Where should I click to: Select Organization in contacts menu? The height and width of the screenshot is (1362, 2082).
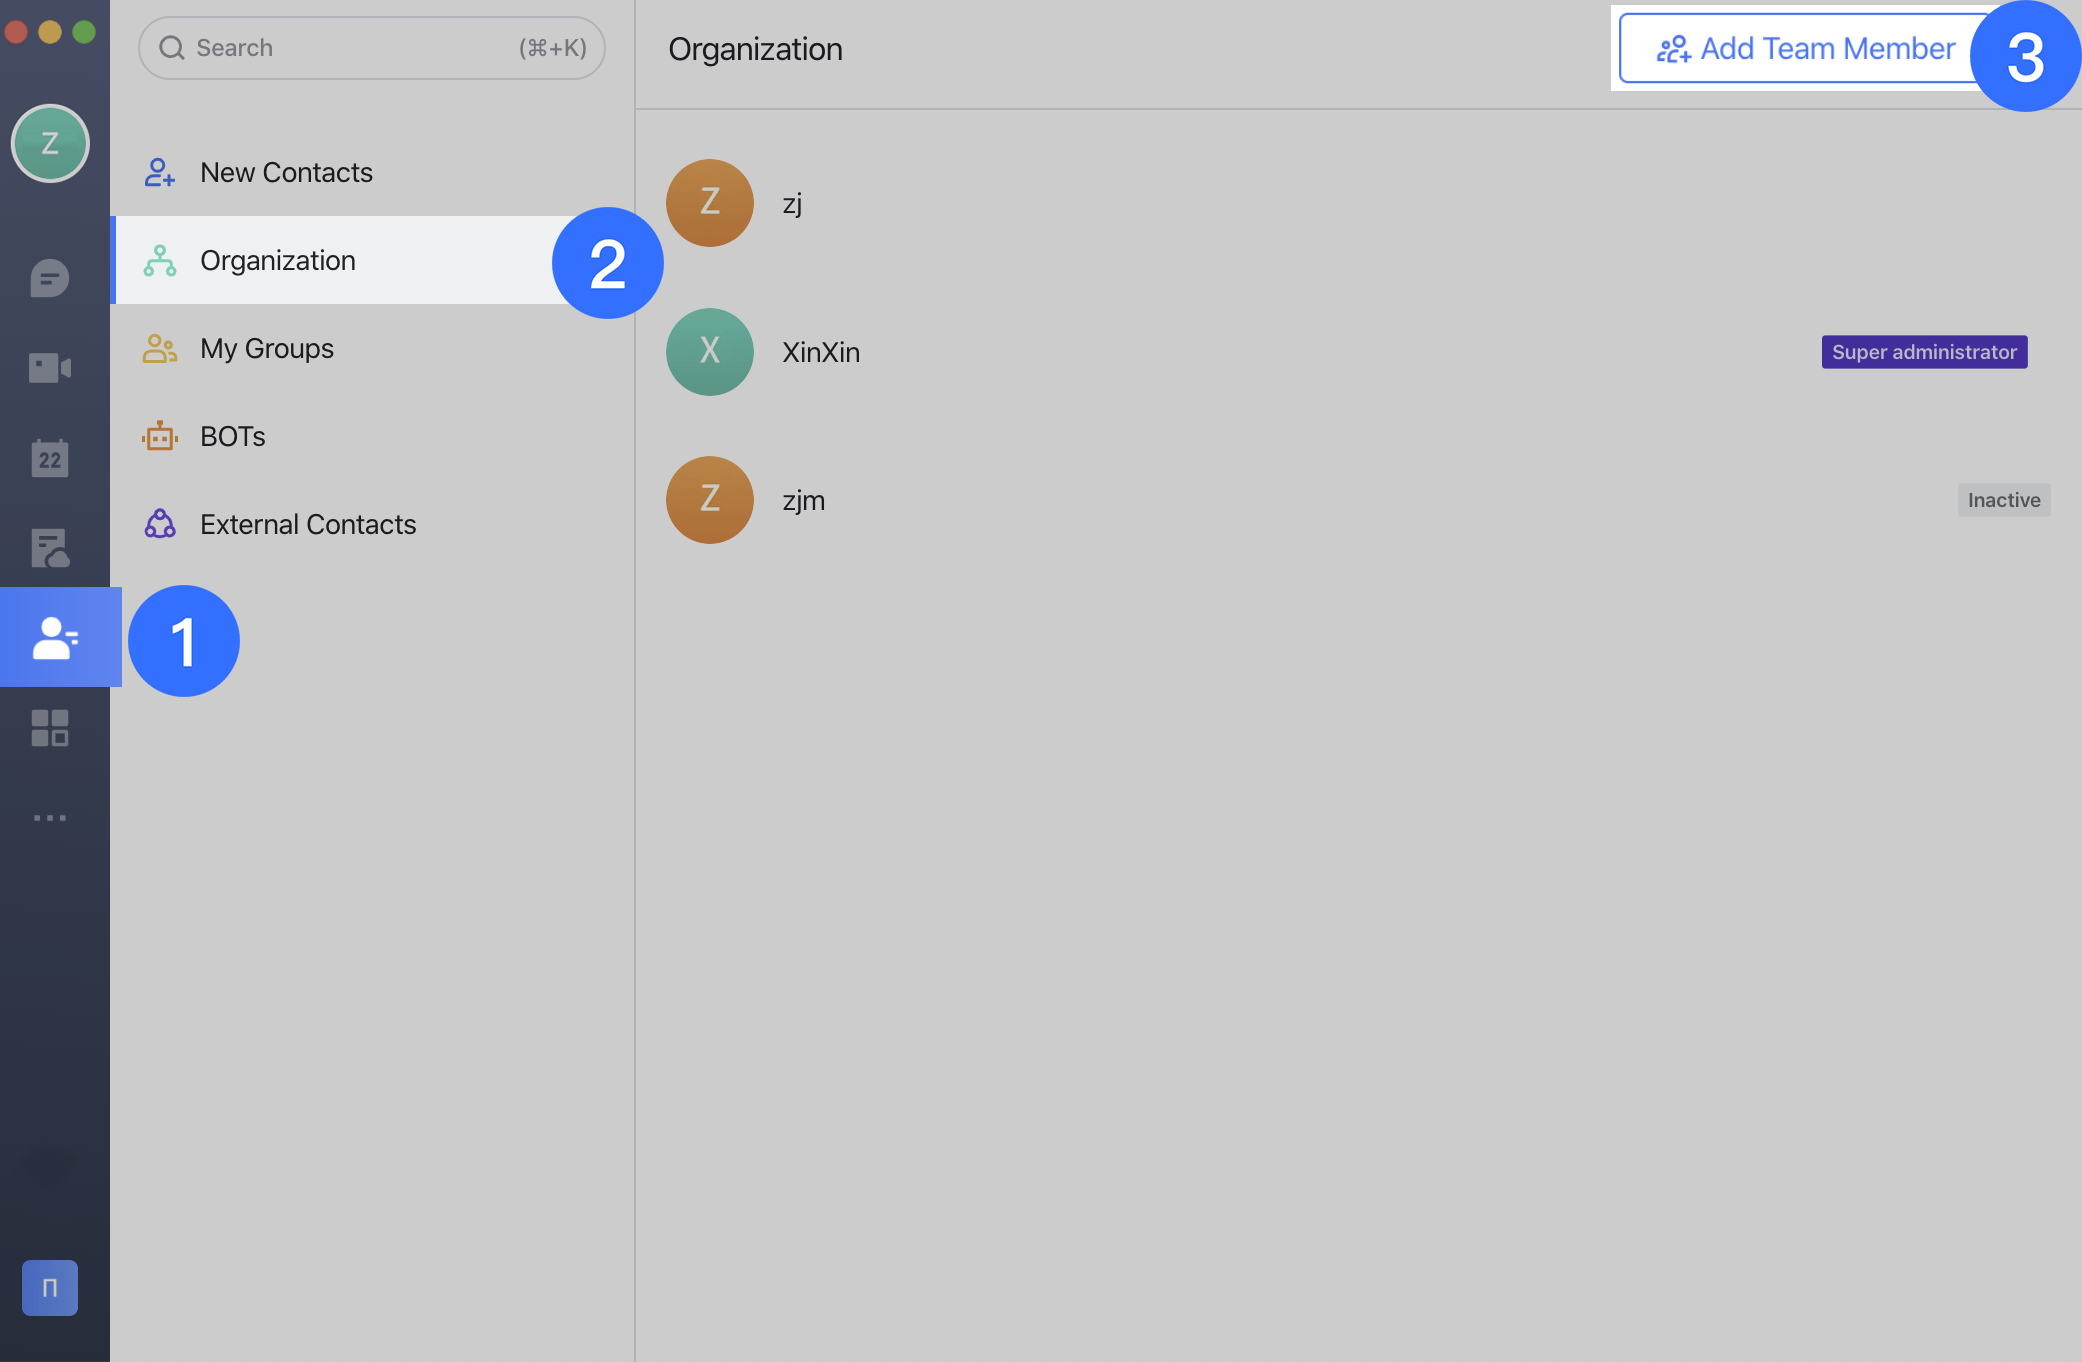click(278, 260)
